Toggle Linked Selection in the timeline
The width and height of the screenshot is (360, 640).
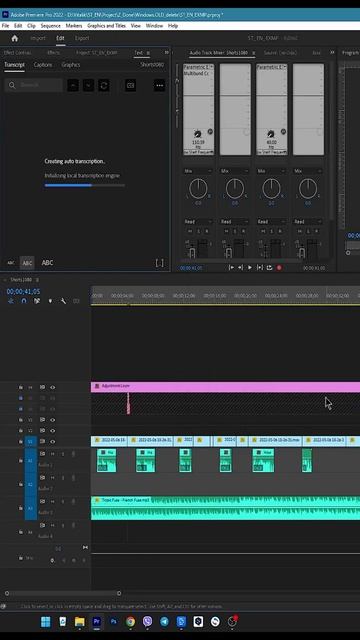click(x=37, y=301)
